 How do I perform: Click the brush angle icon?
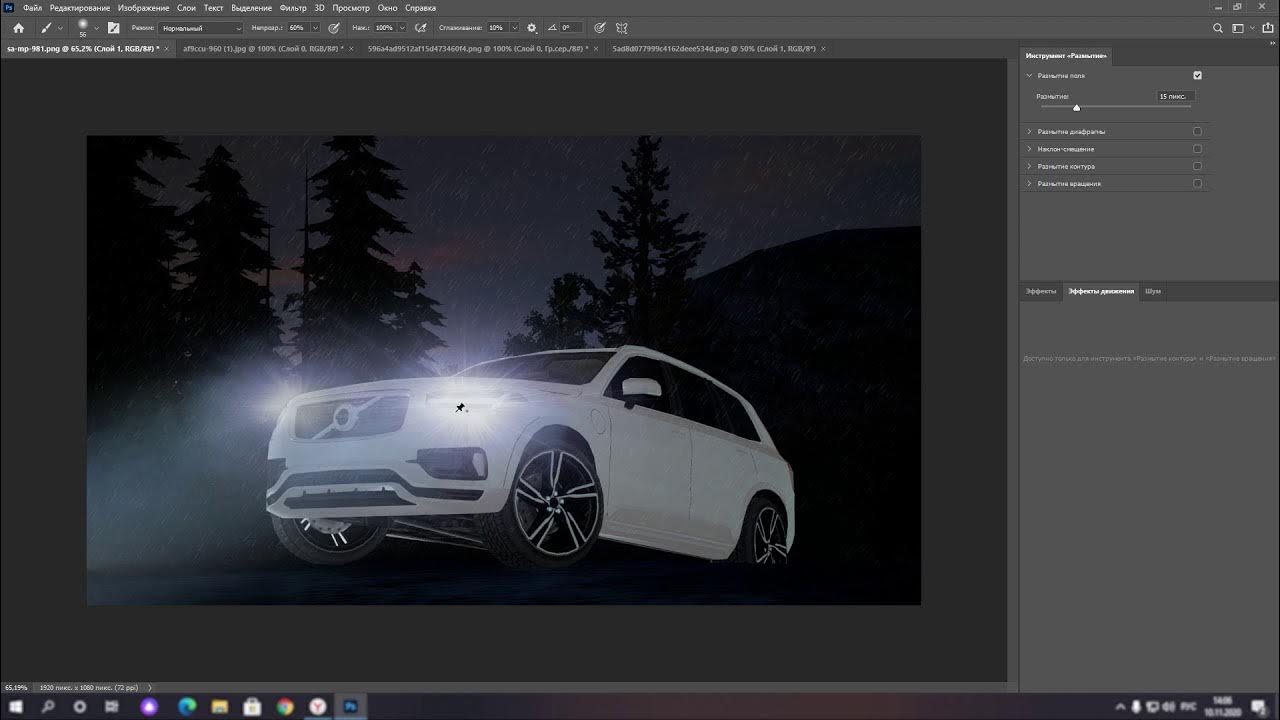(x=553, y=28)
